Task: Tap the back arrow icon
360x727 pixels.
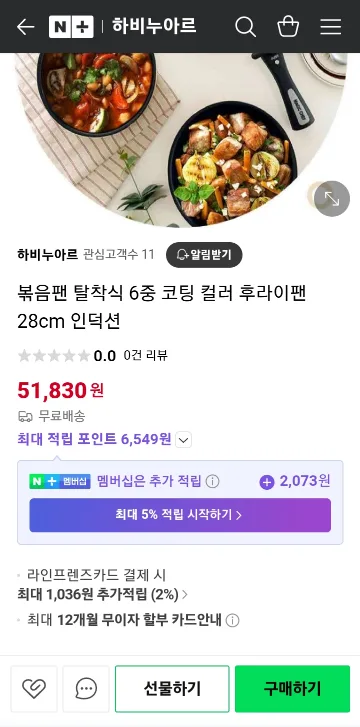Action: (25, 26)
